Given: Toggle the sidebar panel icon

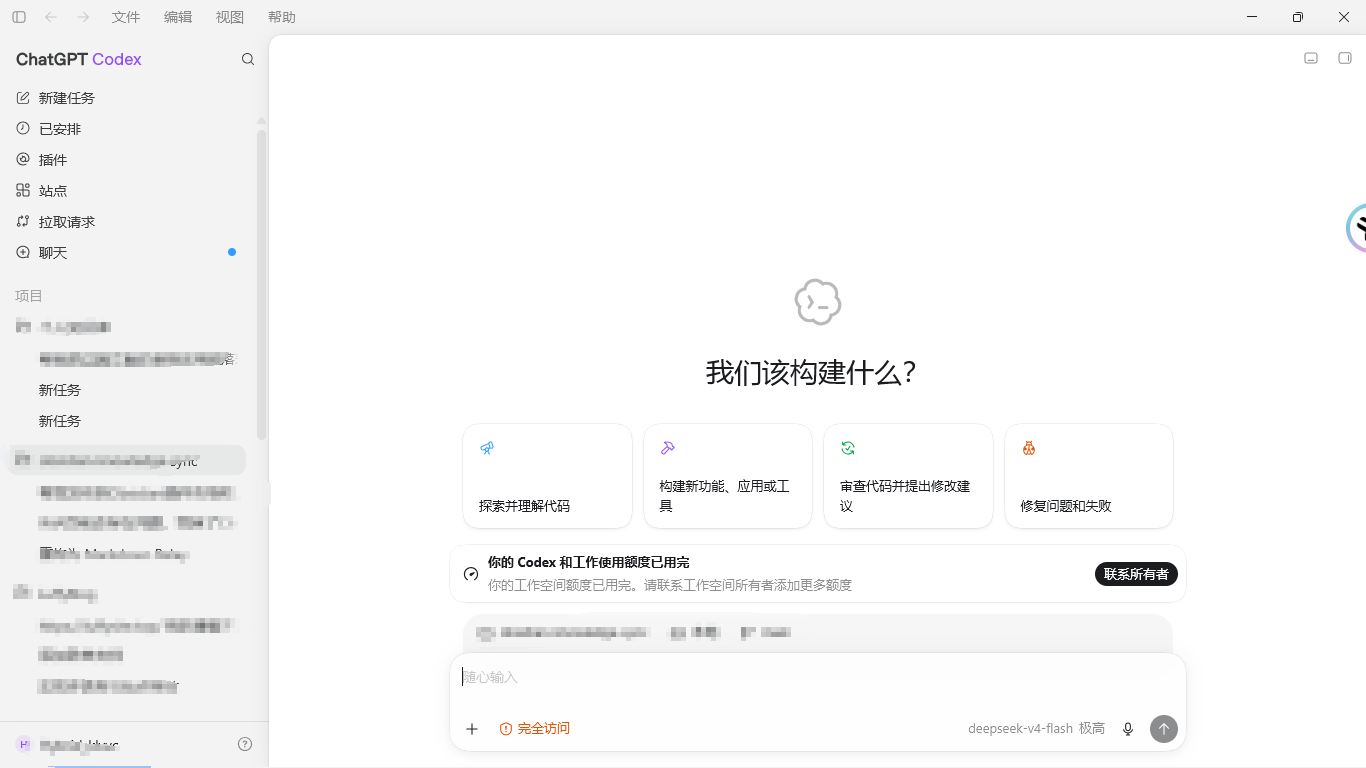Looking at the screenshot, I should click(19, 17).
